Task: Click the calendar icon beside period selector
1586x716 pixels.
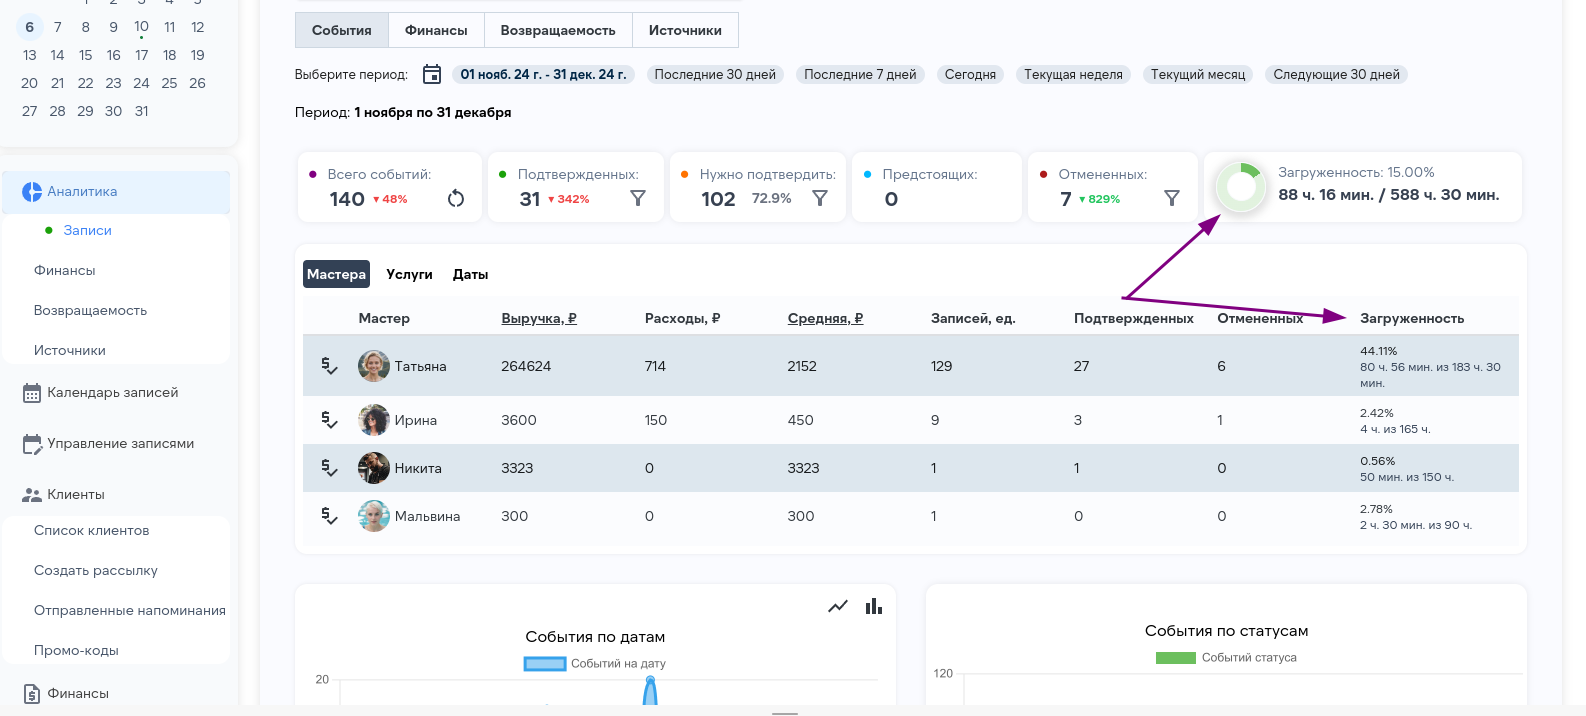Action: pyautogui.click(x=432, y=74)
